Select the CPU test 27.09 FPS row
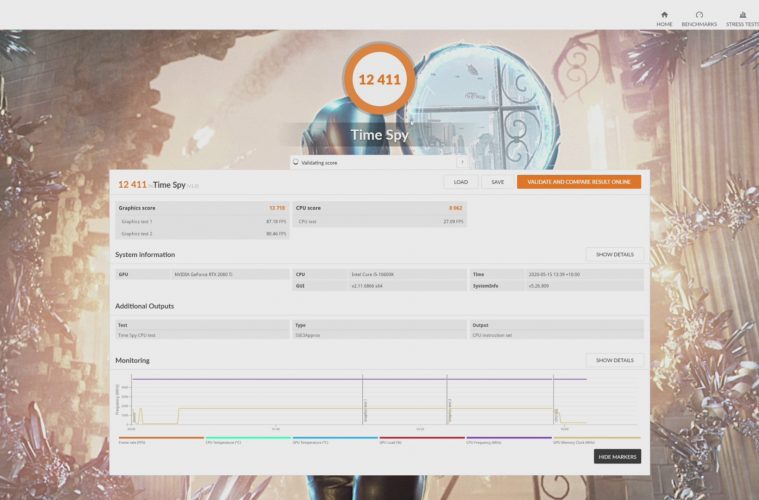The width and height of the screenshot is (759, 500). (380, 221)
